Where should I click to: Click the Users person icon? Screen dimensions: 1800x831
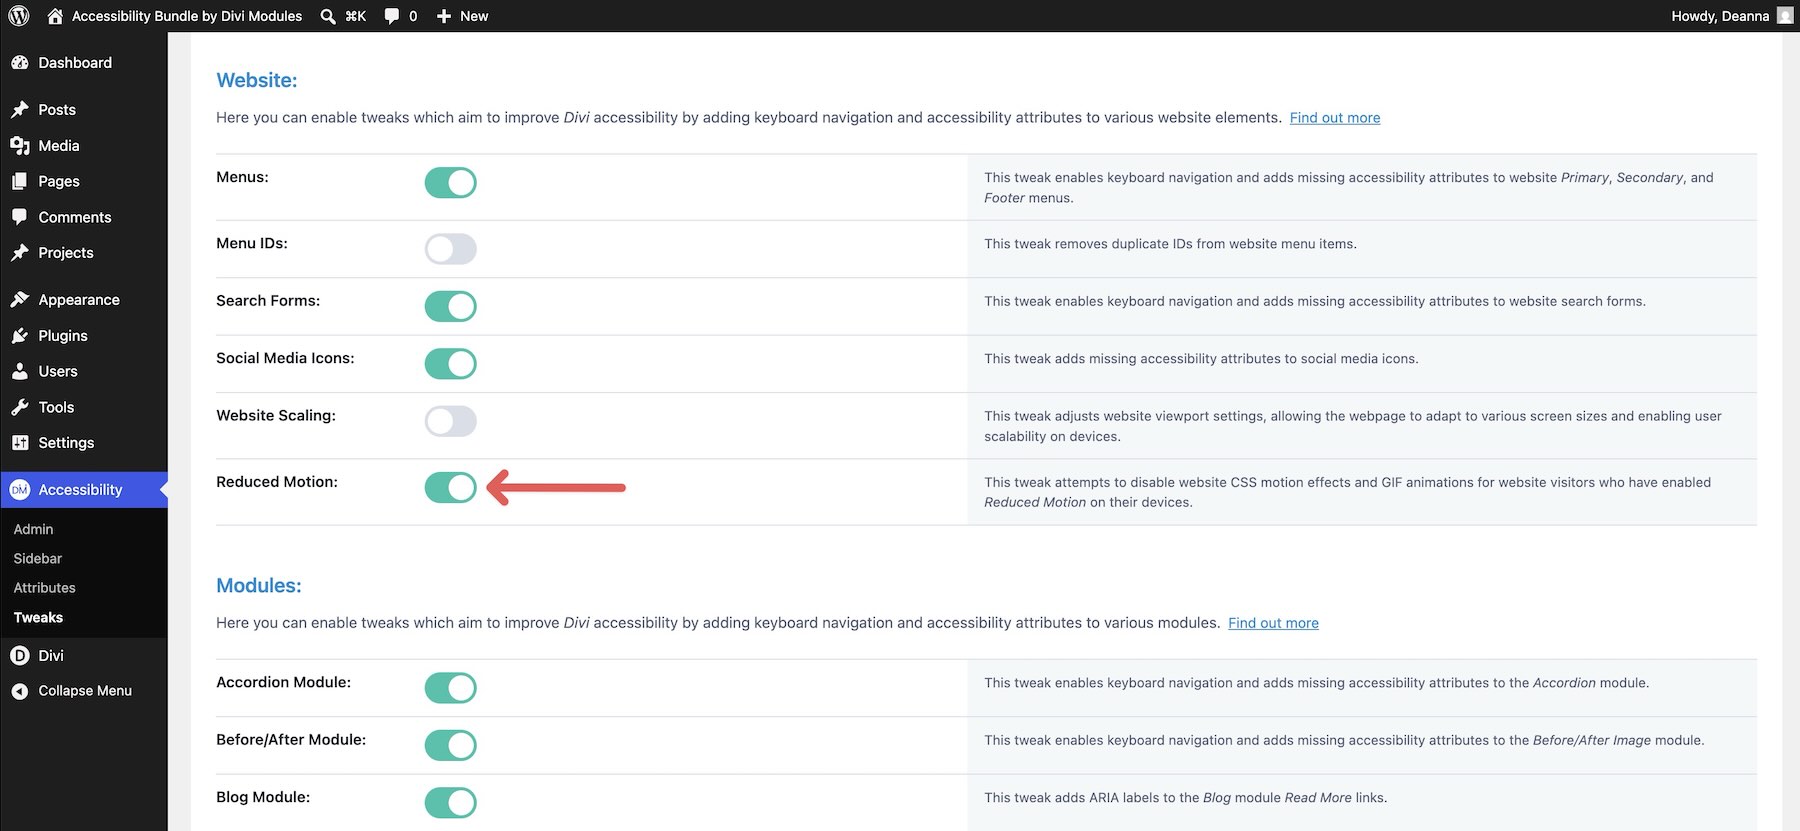coord(20,371)
